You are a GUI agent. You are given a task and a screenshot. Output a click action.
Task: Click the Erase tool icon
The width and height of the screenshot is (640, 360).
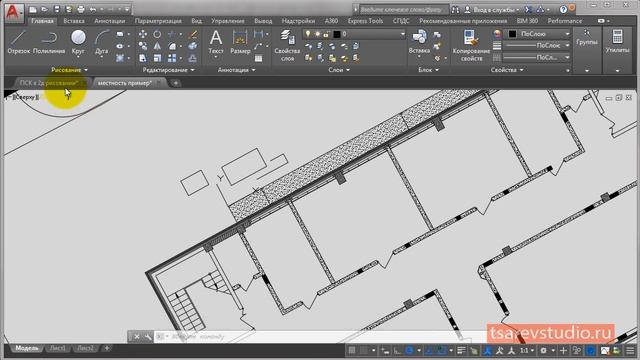(193, 34)
